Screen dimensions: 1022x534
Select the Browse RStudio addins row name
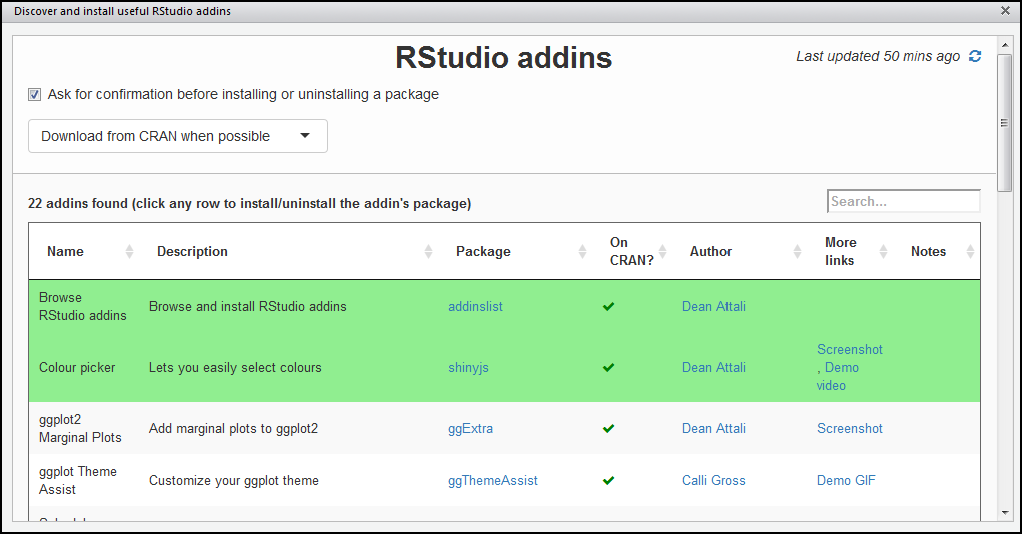point(83,306)
